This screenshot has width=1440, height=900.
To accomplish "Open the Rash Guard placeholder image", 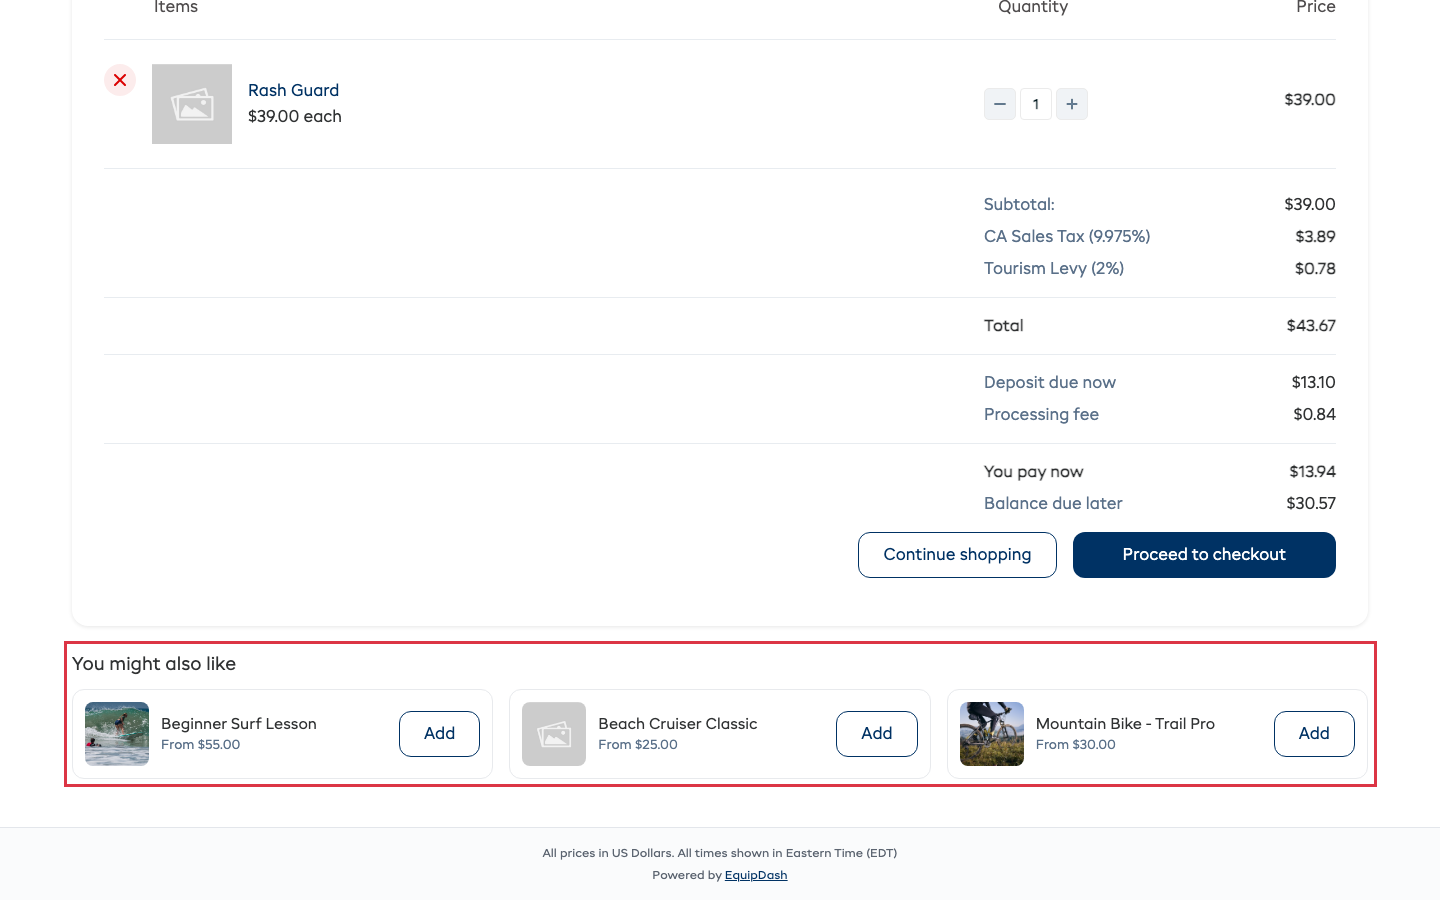I will tap(192, 104).
